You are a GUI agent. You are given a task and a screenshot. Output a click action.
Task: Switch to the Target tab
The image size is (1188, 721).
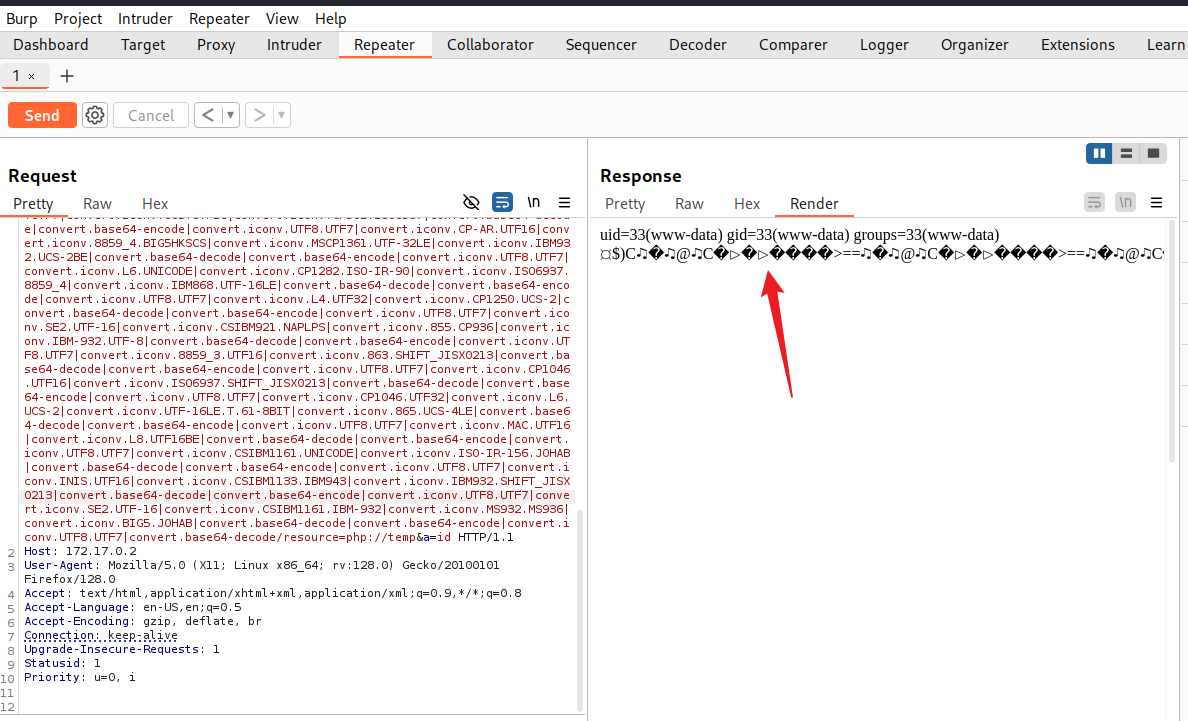tap(142, 45)
